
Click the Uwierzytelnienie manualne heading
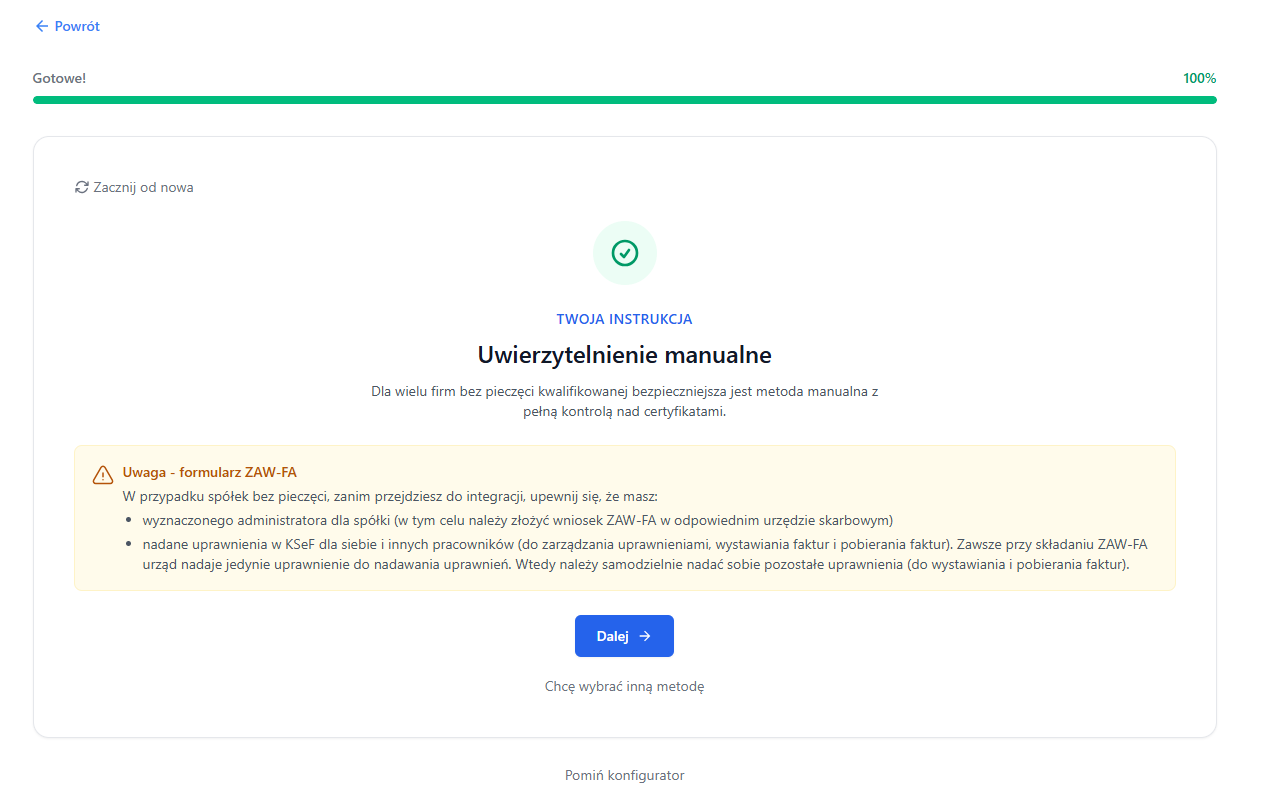625,355
